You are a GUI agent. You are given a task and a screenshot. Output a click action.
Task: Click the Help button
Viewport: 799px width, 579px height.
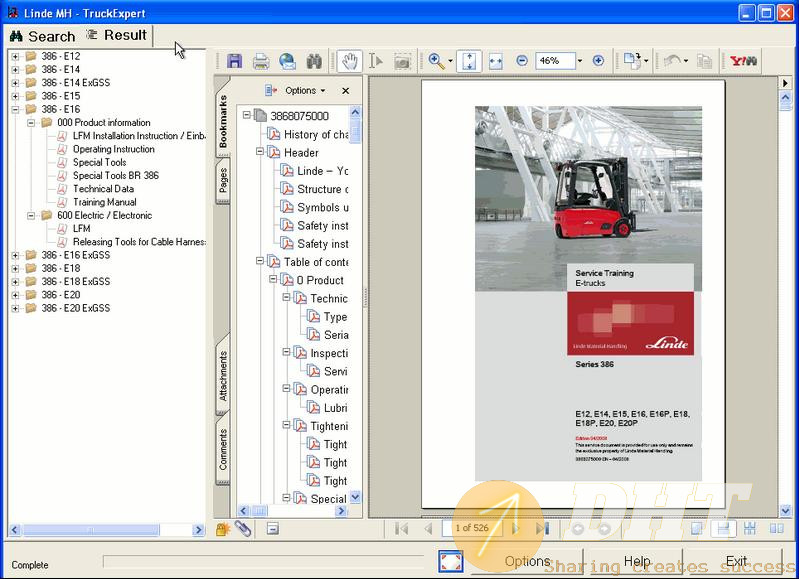tap(637, 562)
